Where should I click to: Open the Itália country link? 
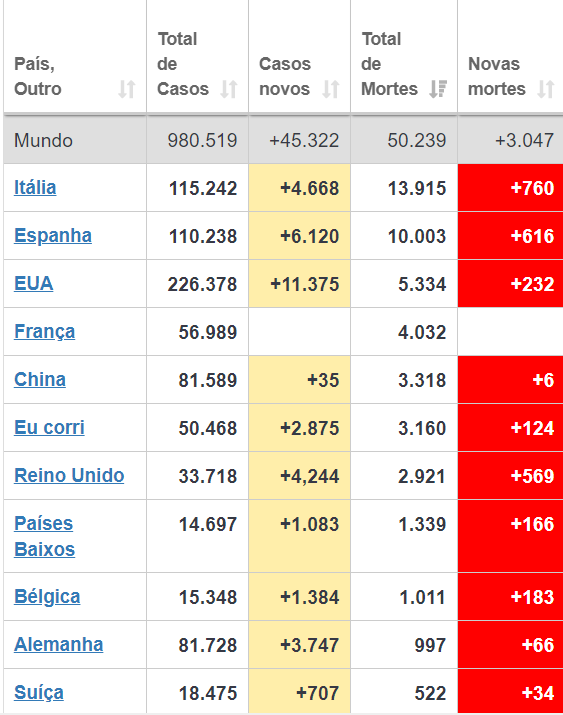35,187
